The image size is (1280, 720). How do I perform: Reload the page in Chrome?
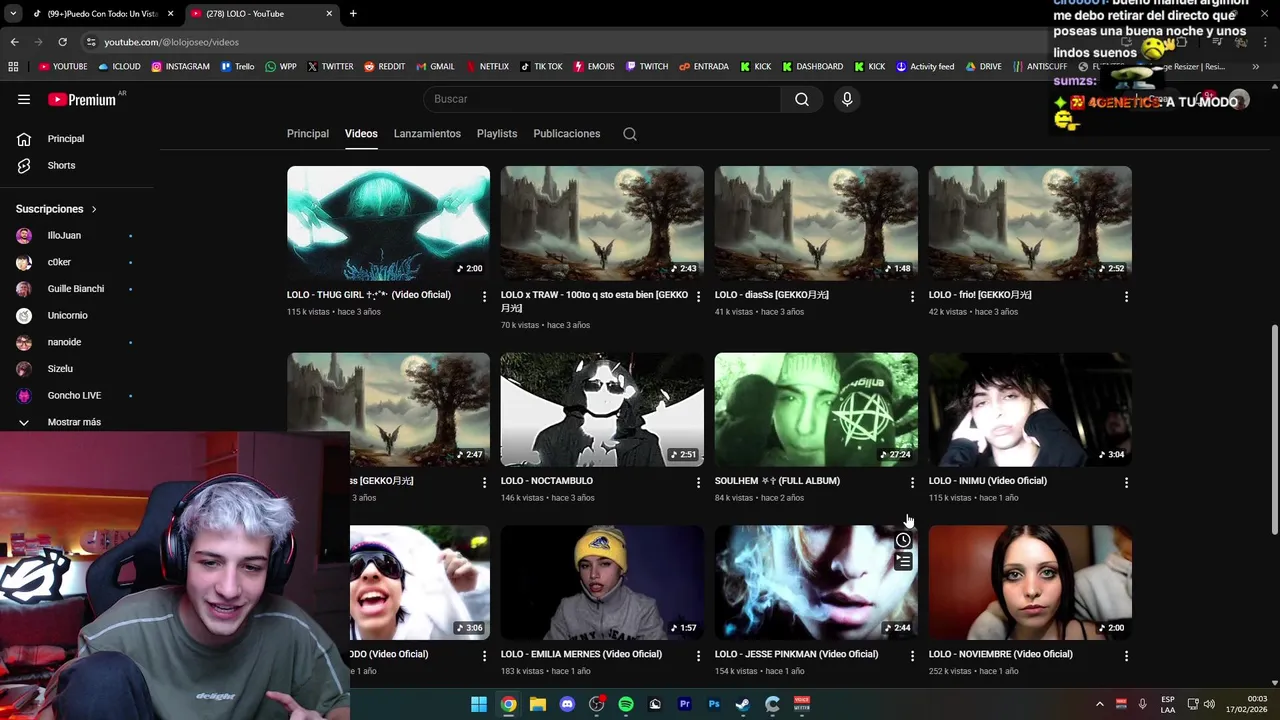click(62, 42)
